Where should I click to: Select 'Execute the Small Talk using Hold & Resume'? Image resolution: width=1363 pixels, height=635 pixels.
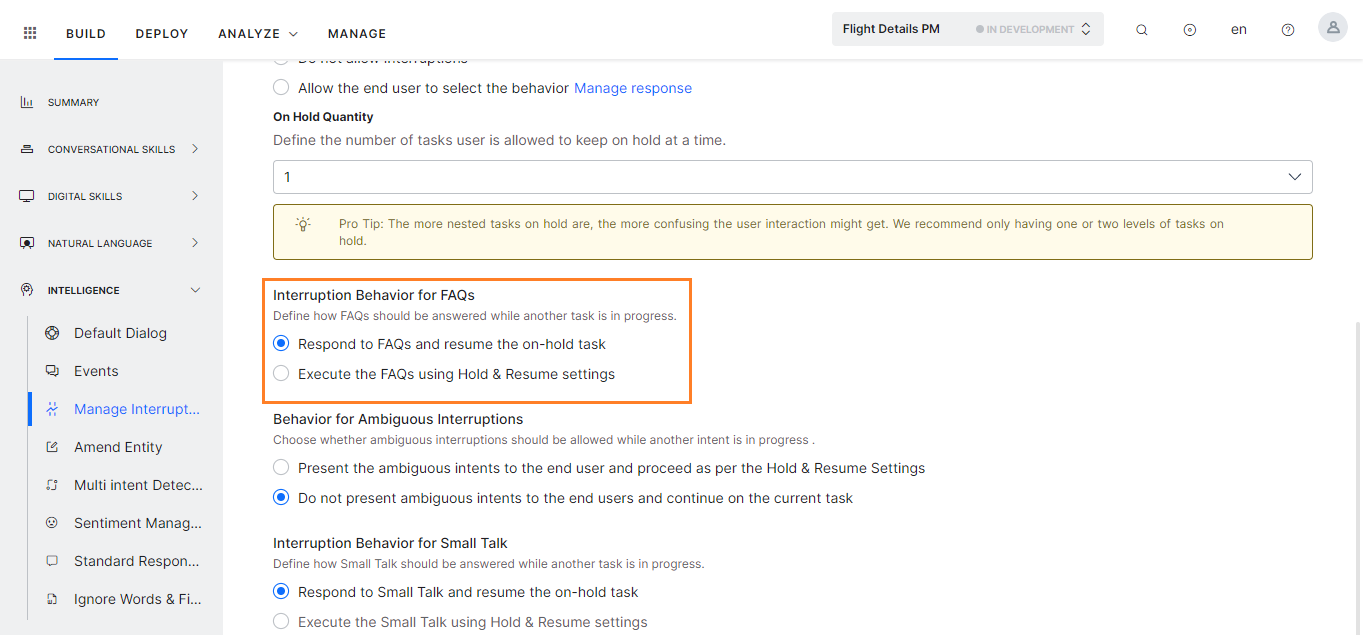pyautogui.click(x=281, y=622)
